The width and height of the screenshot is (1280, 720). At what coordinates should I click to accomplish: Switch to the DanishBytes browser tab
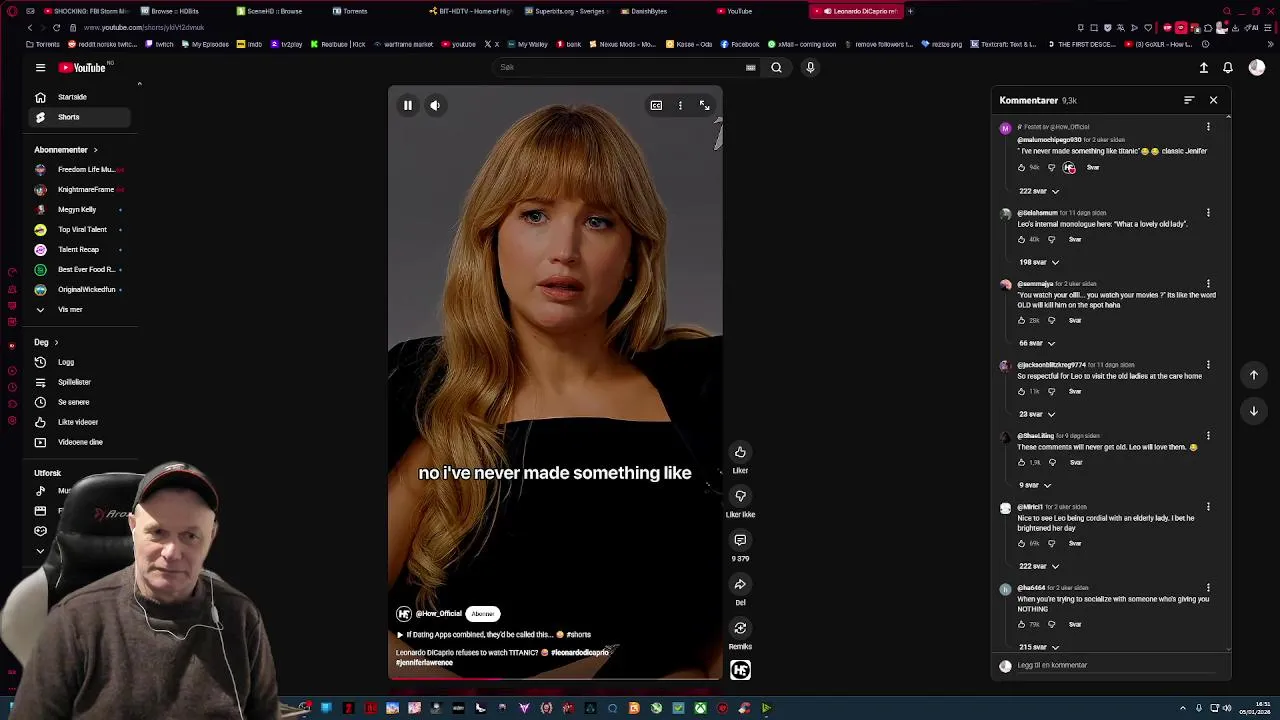[649, 11]
